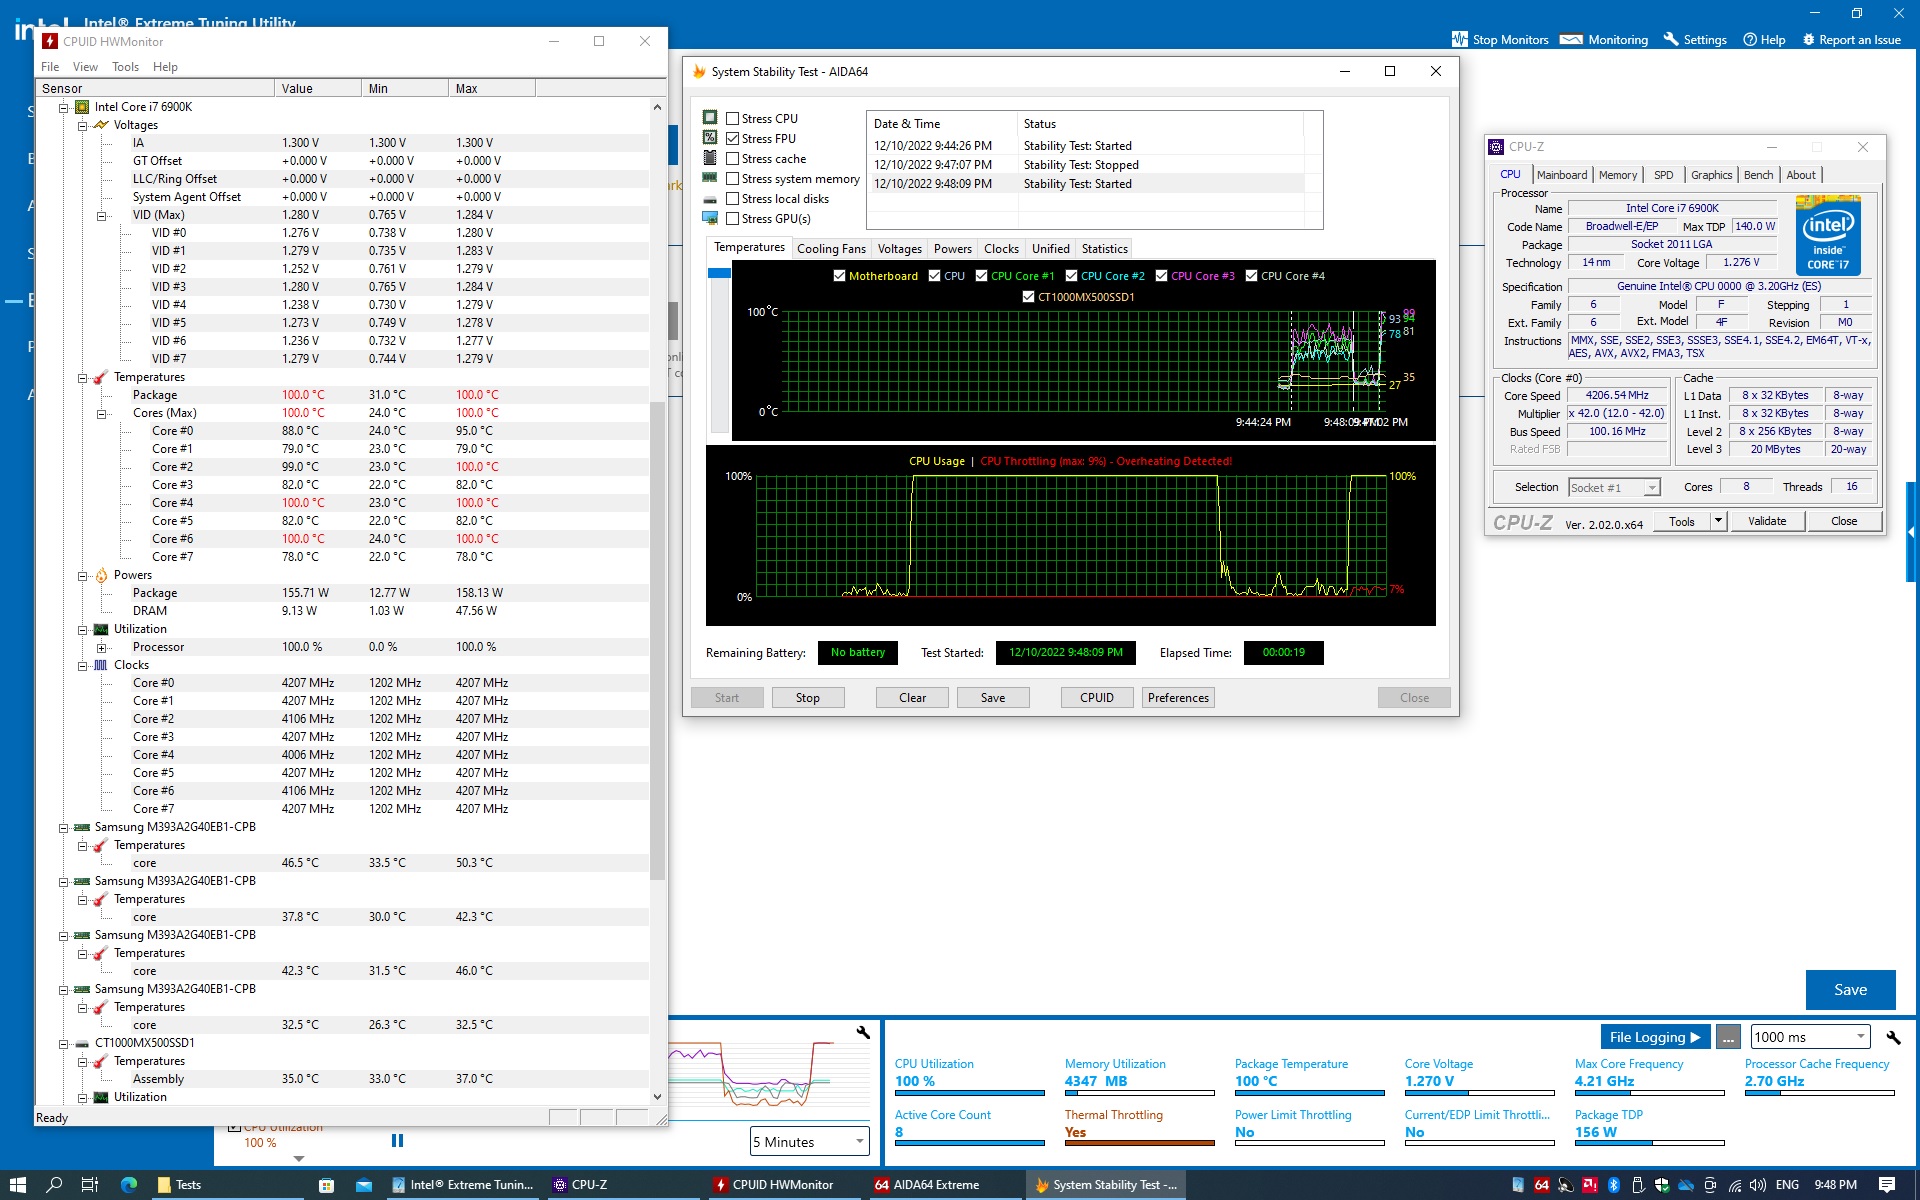The image size is (1920, 1200).
Task: Click the wrench icon beside the logging interval
Action: tap(1892, 1037)
